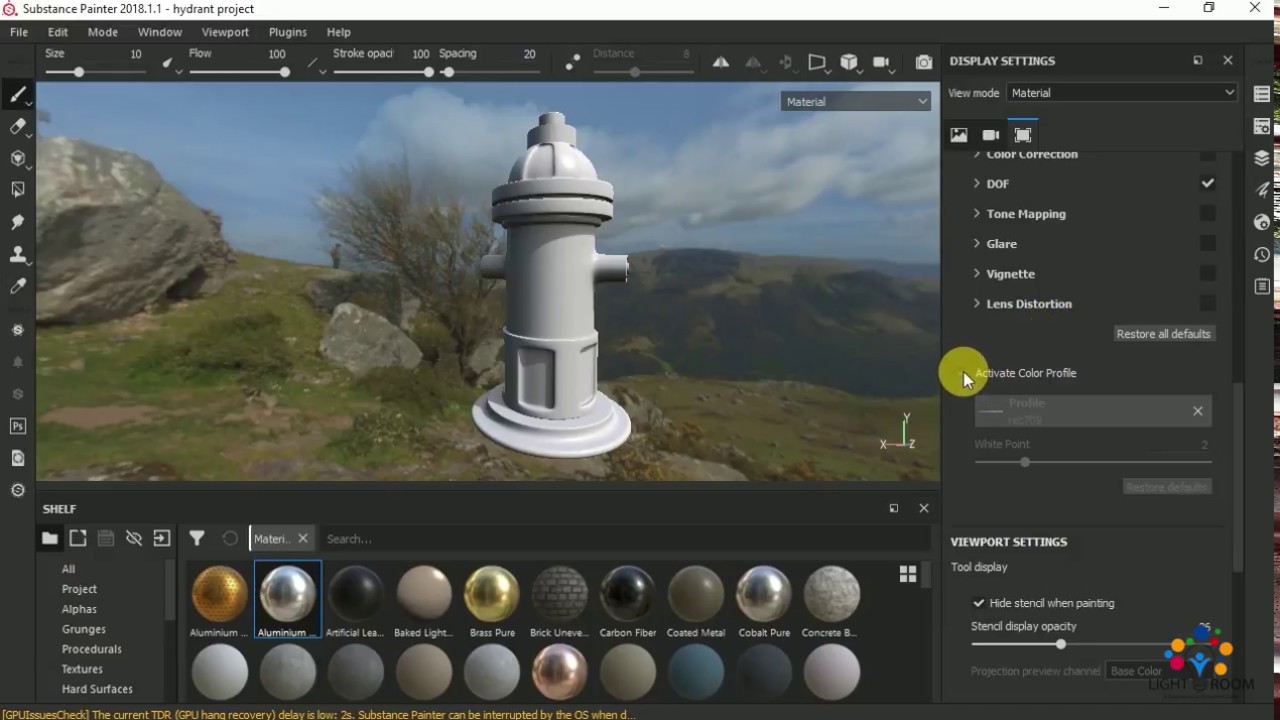This screenshot has height=720, width=1280.
Task: Click Restore all defaults button
Action: tap(1163, 334)
